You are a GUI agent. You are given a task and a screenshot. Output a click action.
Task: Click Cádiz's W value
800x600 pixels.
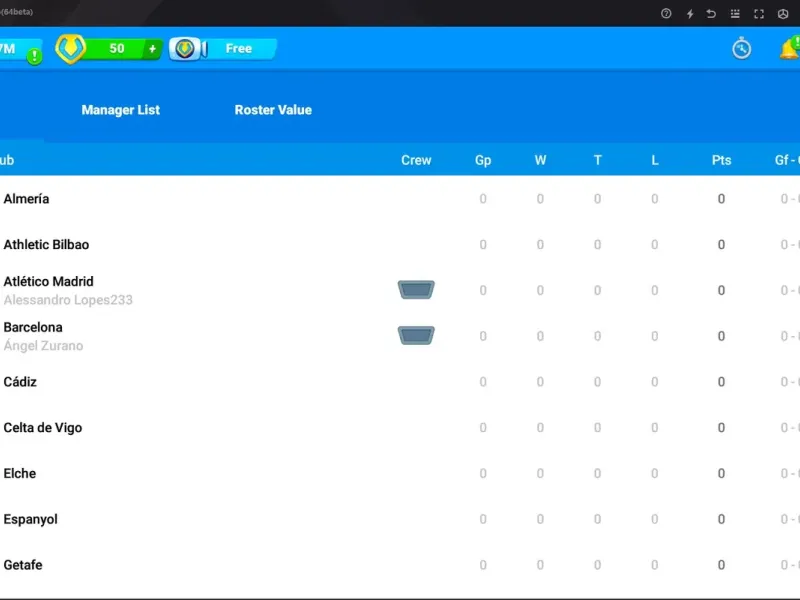click(x=540, y=382)
